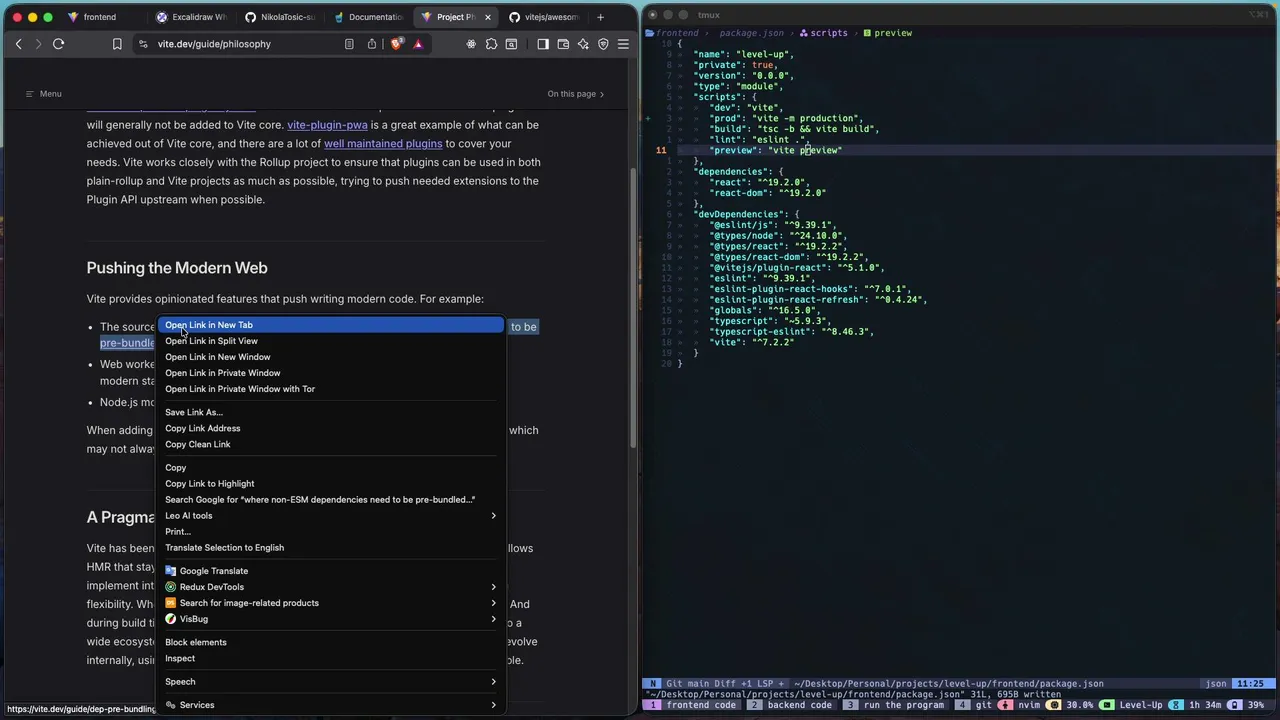
Task: Open Brave Rewards triangle icon
Action: (x=418, y=44)
